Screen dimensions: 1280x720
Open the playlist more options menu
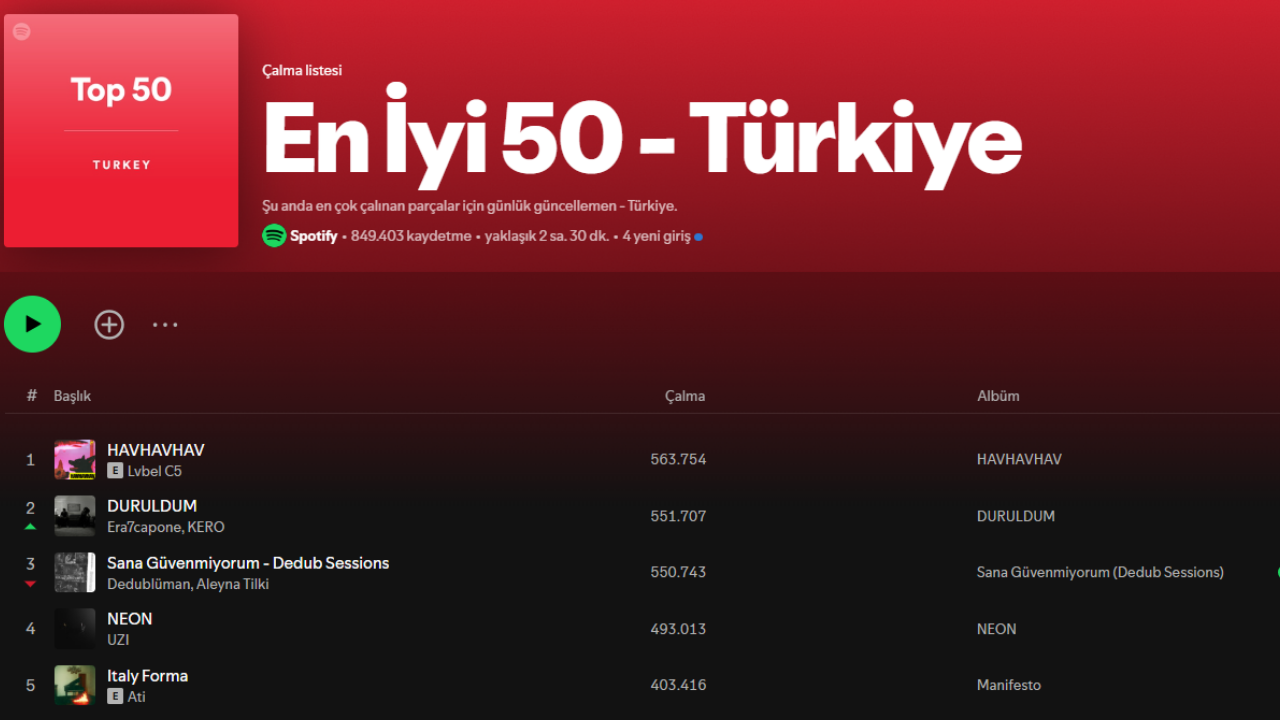coord(165,324)
